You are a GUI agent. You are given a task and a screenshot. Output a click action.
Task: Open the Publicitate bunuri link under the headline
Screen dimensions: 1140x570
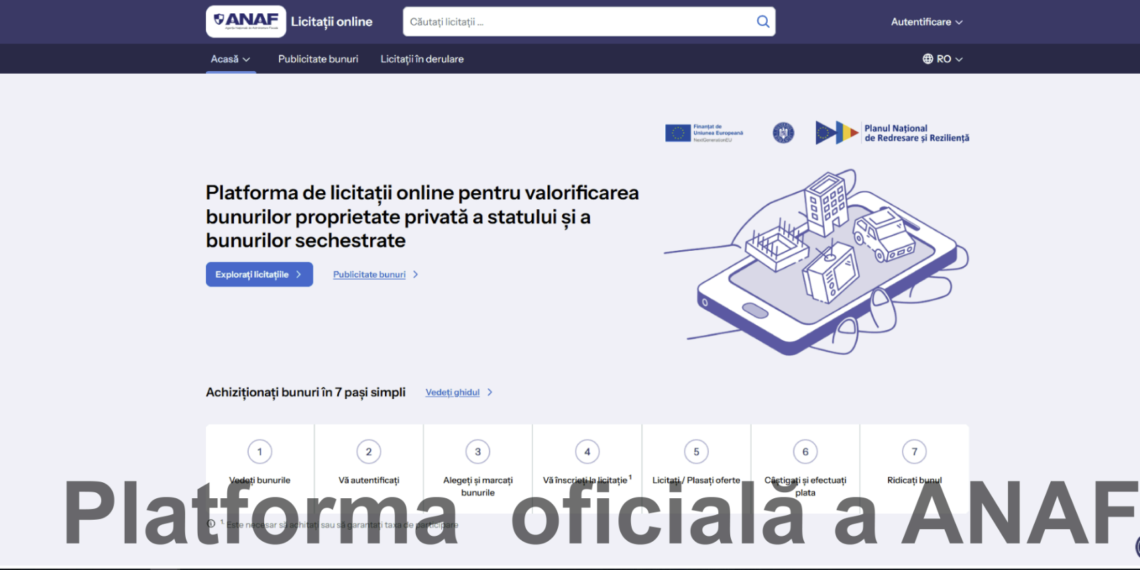[x=375, y=275]
